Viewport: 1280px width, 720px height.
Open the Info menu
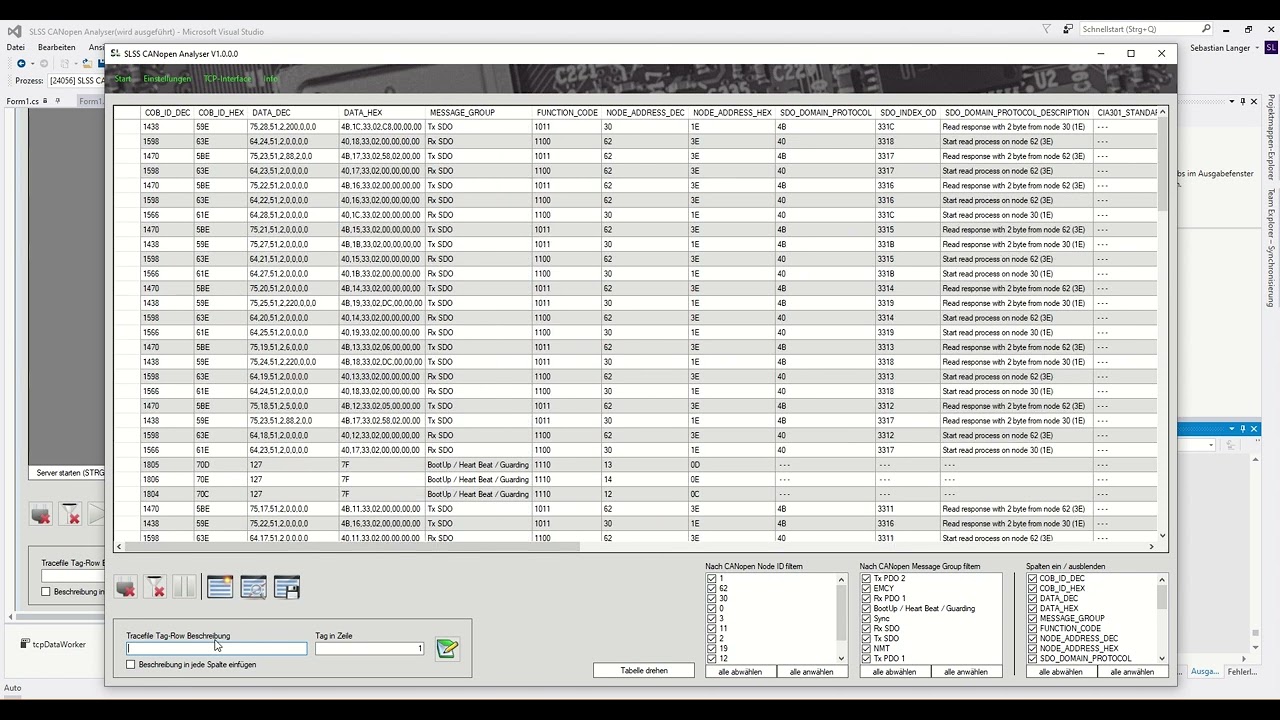pyautogui.click(x=271, y=79)
